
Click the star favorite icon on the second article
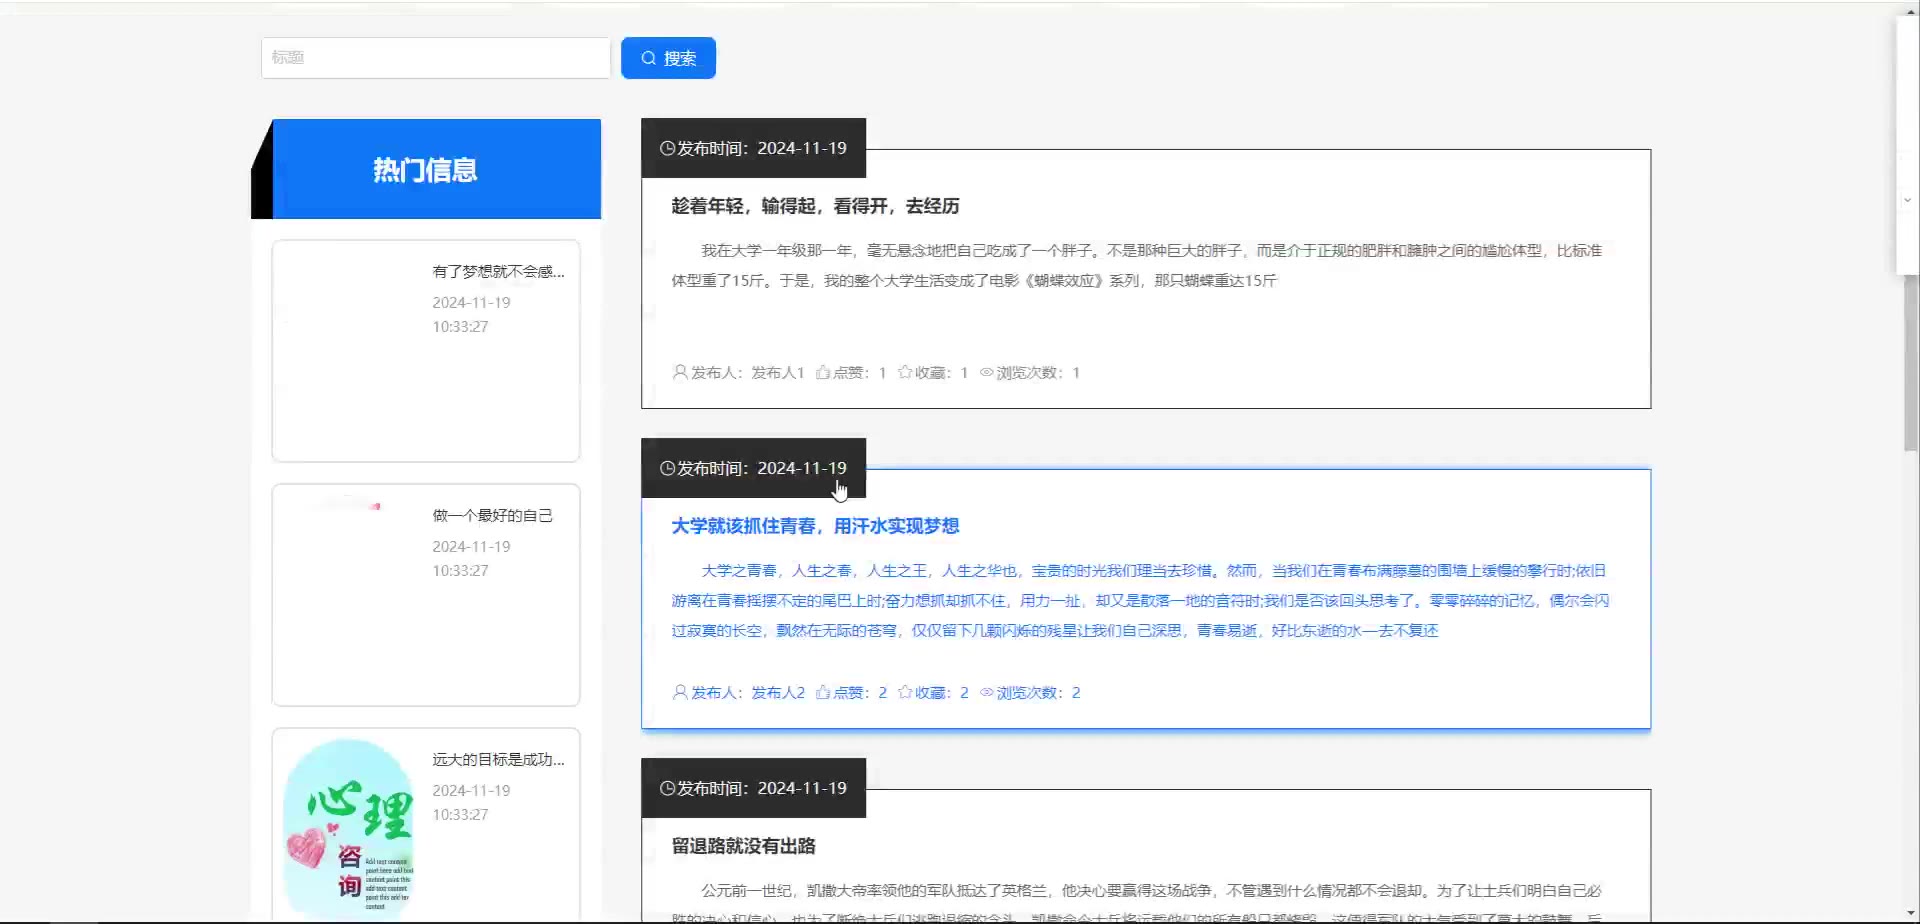(905, 693)
